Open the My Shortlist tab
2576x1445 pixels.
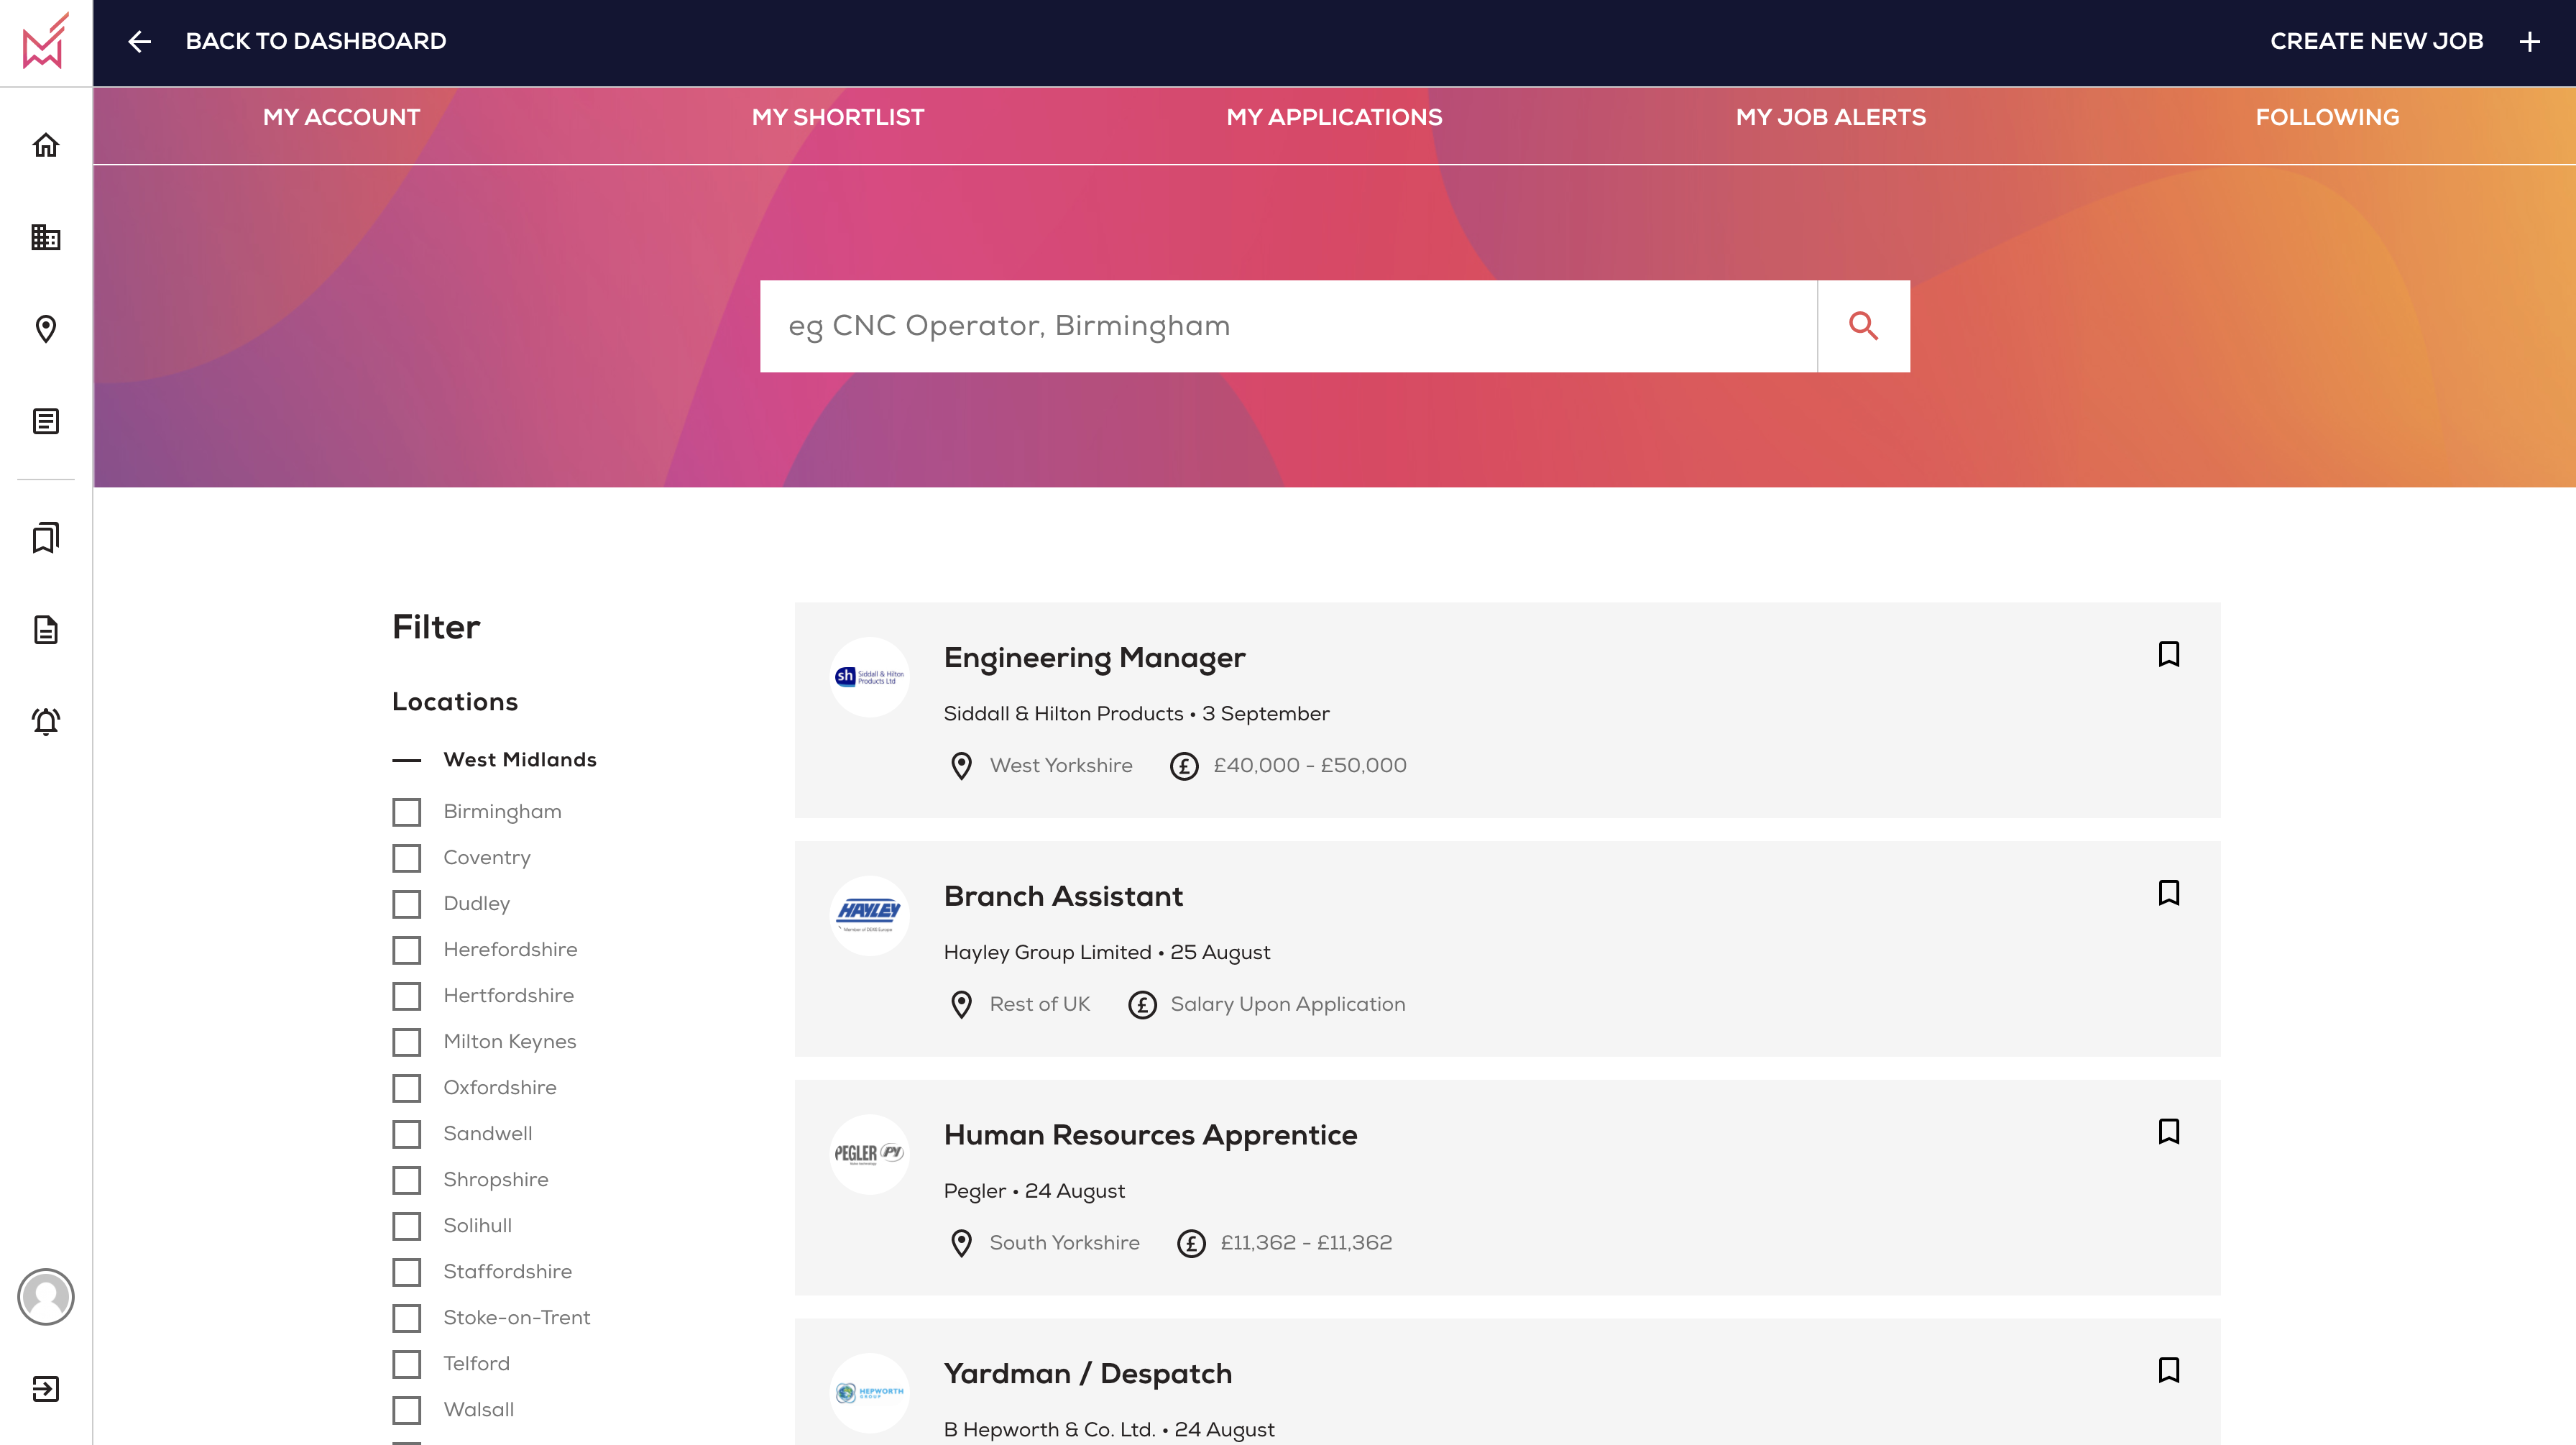pos(838,117)
